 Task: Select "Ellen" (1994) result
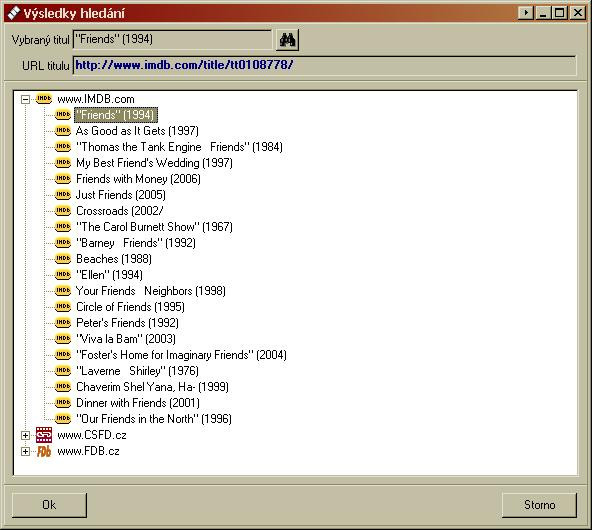coord(109,275)
